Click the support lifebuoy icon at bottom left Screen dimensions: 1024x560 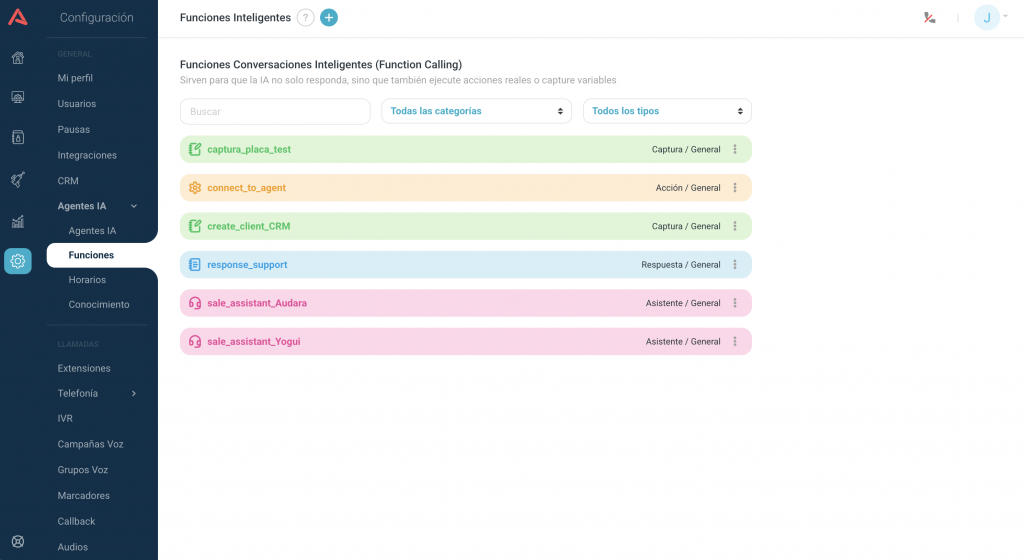17,541
